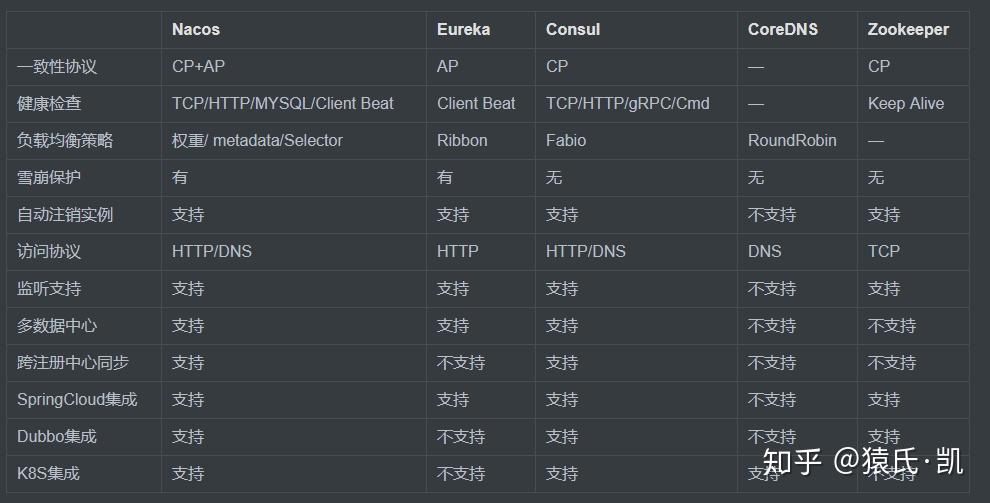This screenshot has width=990, height=503.
Task: Select the 自动注销实例 row label
Action: click(65, 215)
